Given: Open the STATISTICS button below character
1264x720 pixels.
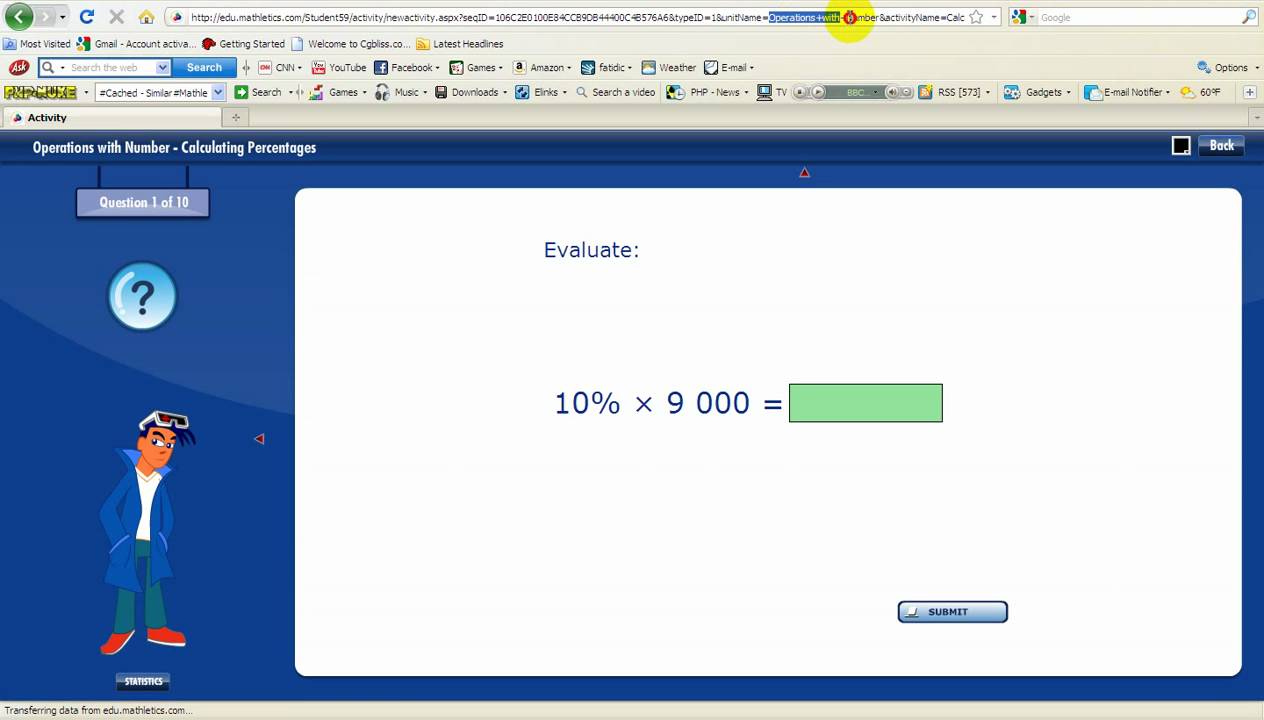Looking at the screenshot, I should 143,682.
